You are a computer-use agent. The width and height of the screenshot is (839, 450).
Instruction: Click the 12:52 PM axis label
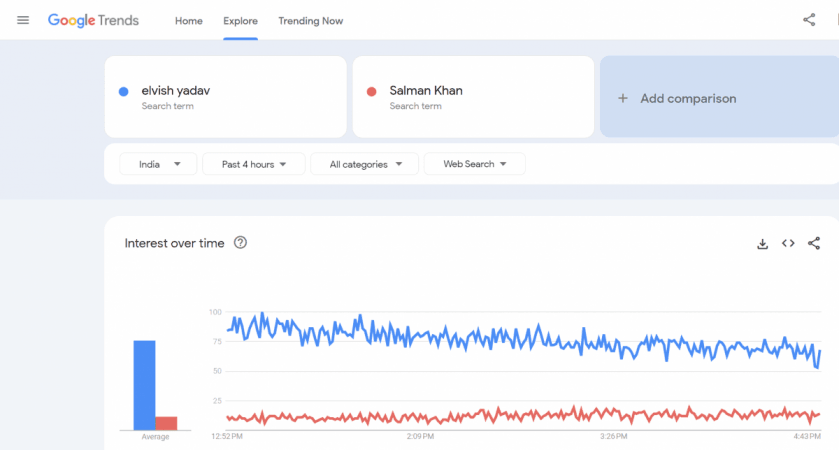[227, 437]
